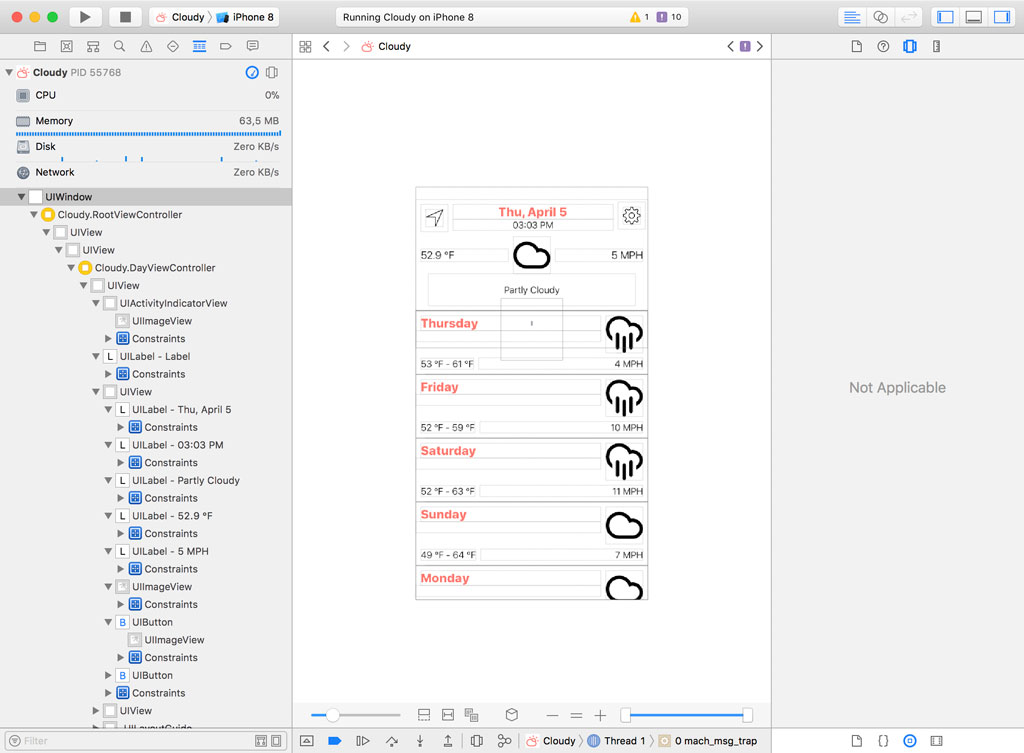Collapse the UIActivityIndicatorView node

[x=96, y=303]
